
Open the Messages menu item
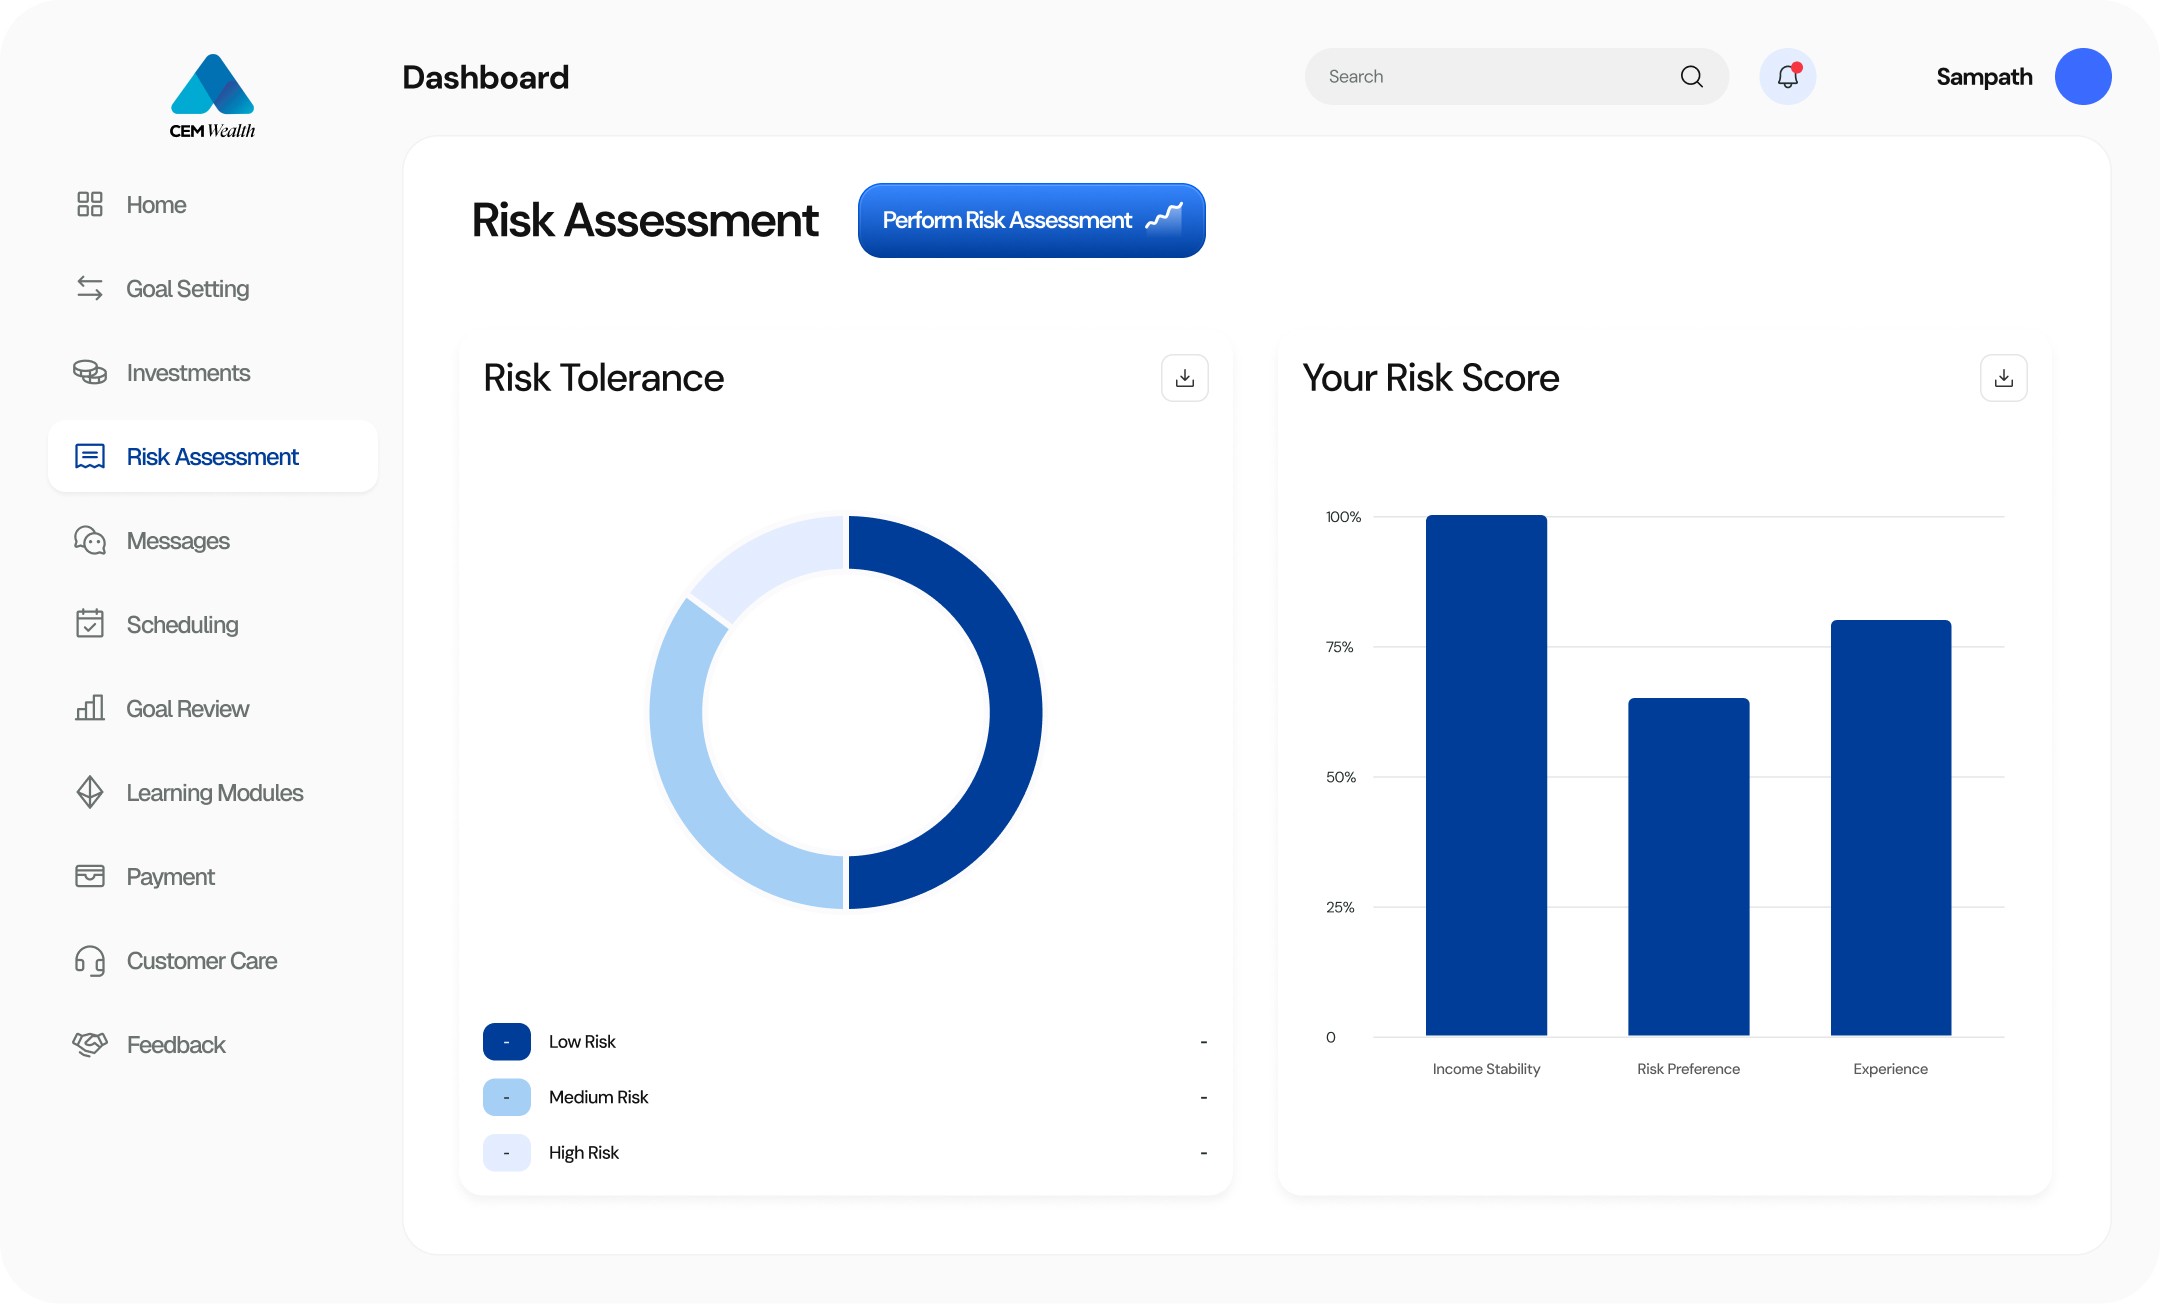(x=178, y=541)
